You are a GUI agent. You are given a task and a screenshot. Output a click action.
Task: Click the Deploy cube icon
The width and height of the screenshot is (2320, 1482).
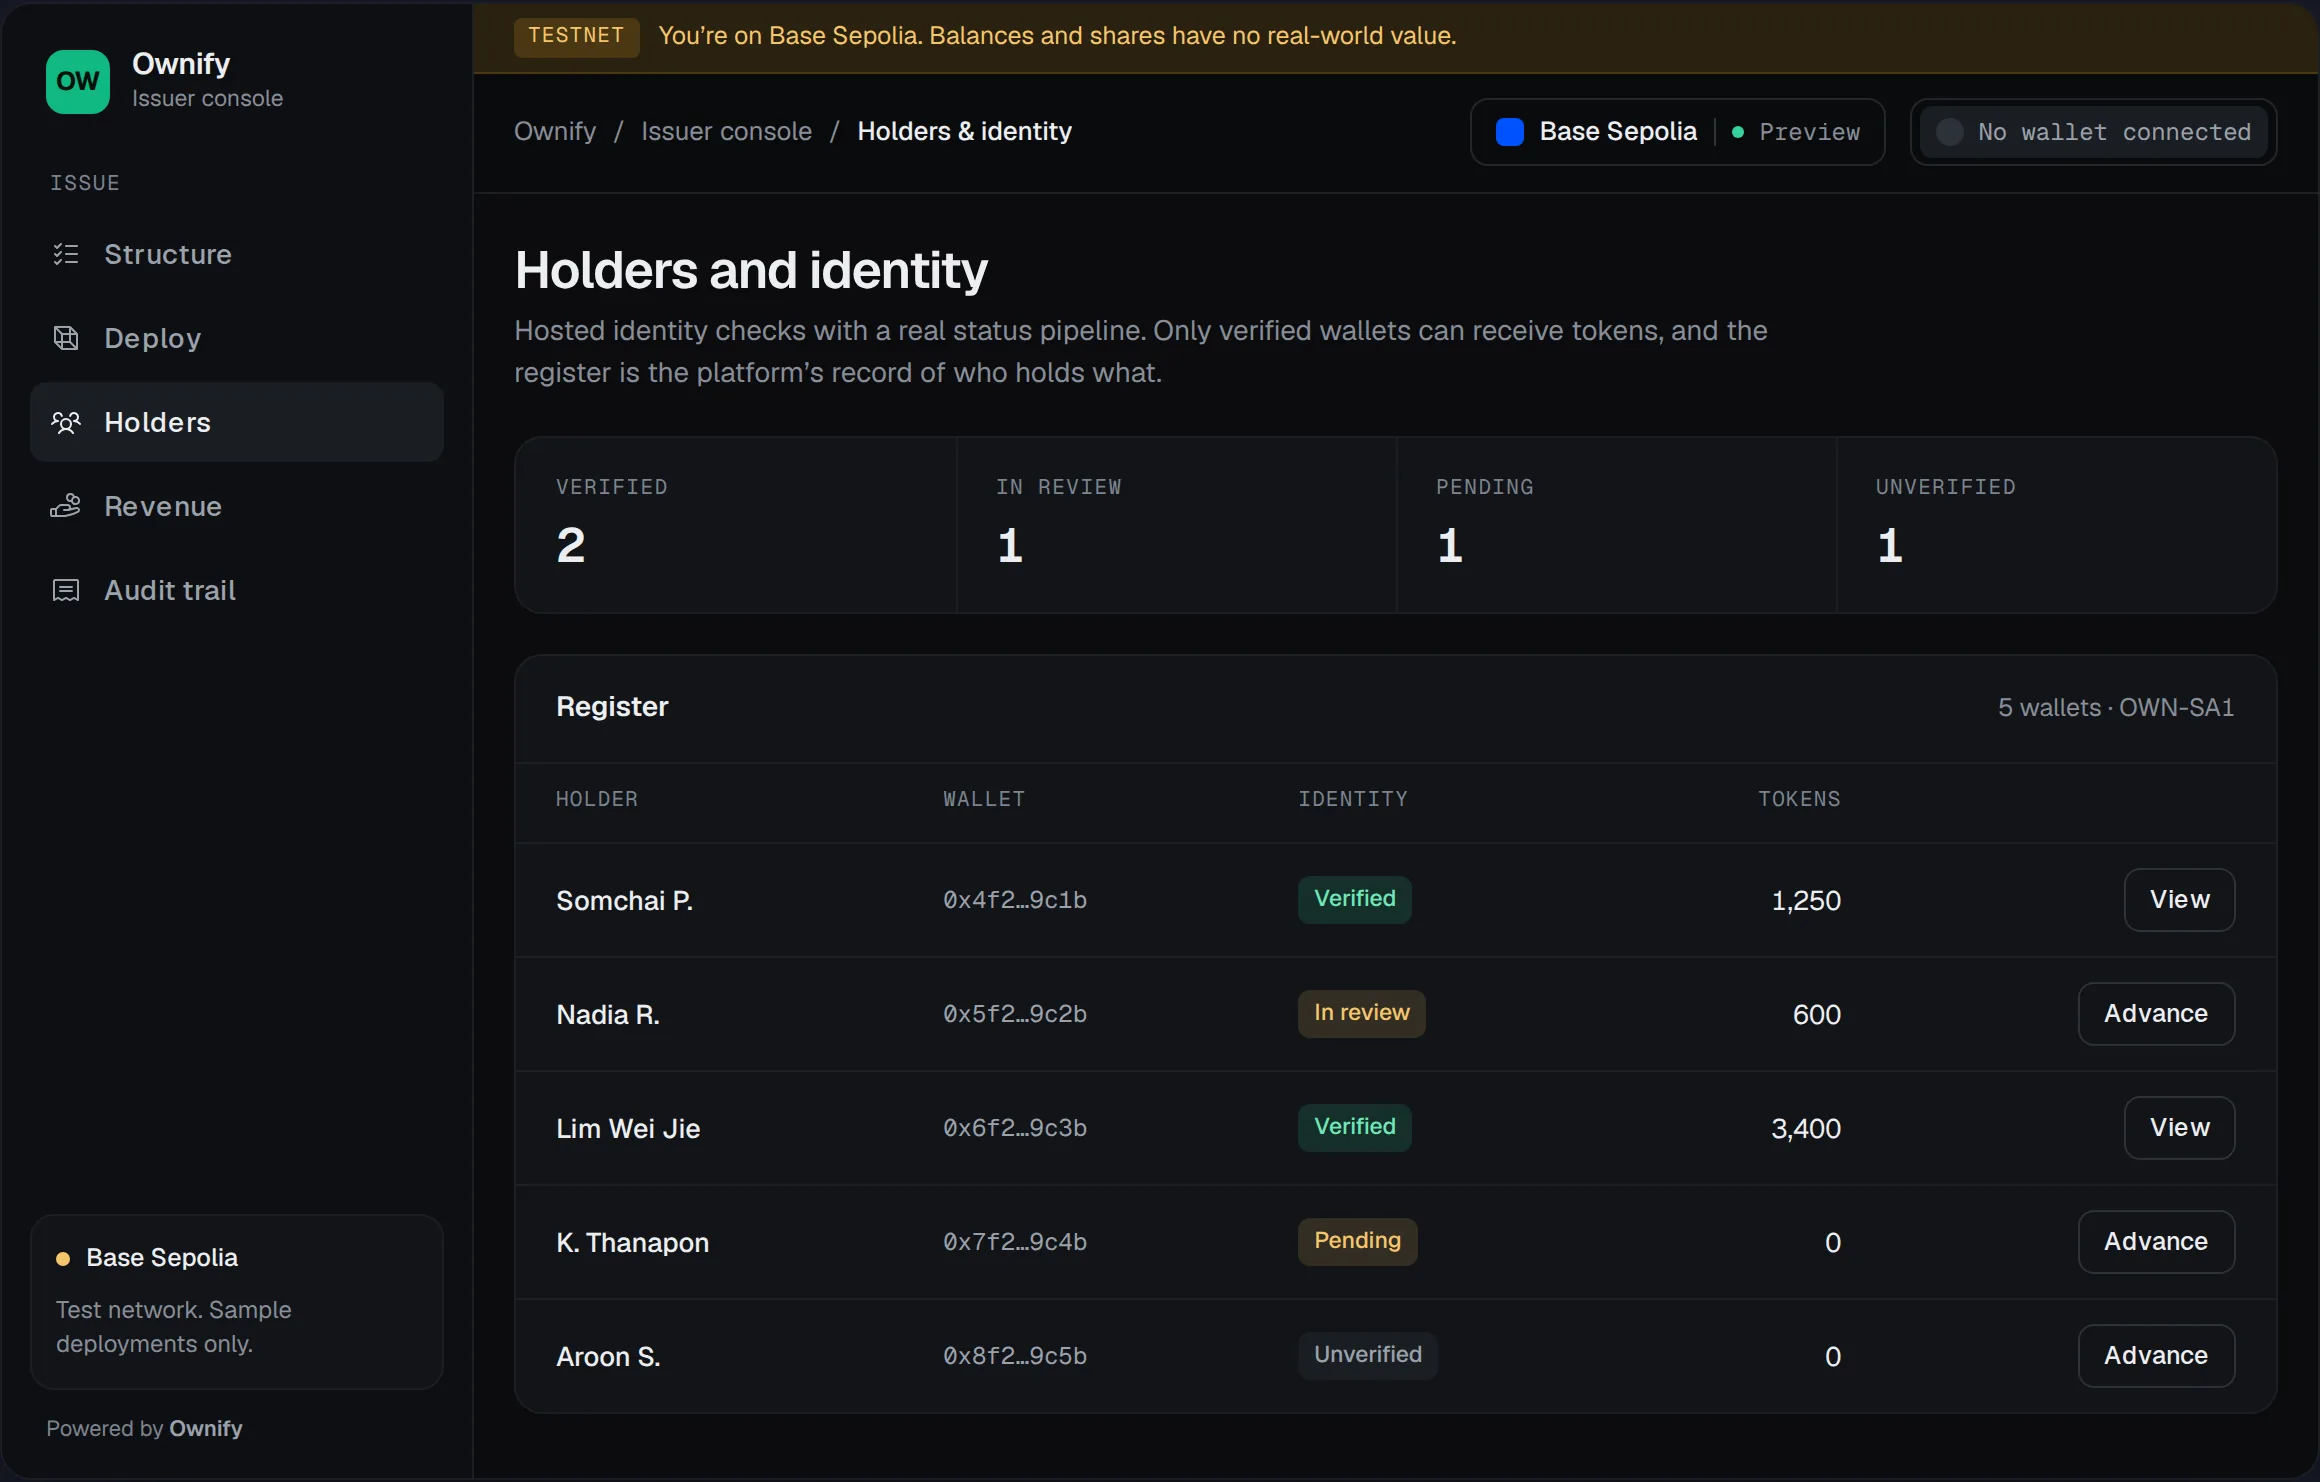(66, 338)
